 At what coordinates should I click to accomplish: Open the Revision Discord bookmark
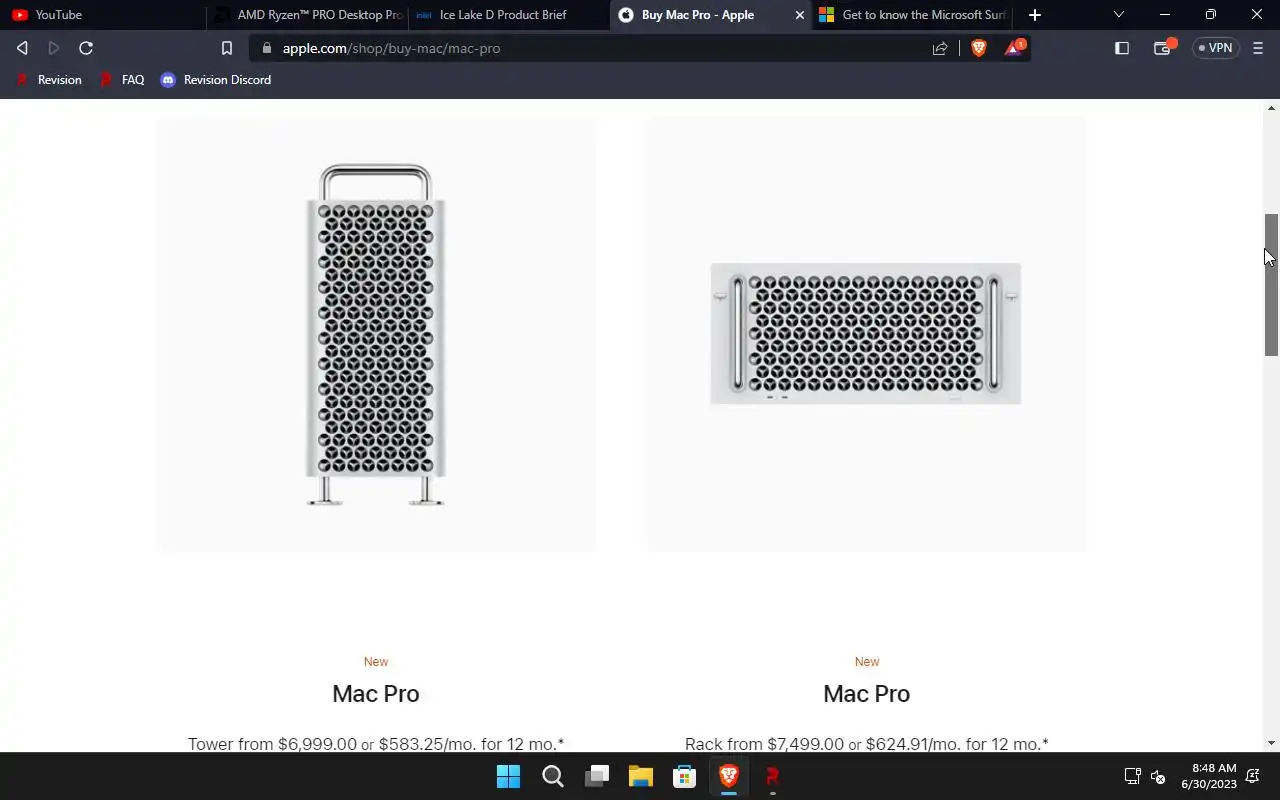point(216,80)
